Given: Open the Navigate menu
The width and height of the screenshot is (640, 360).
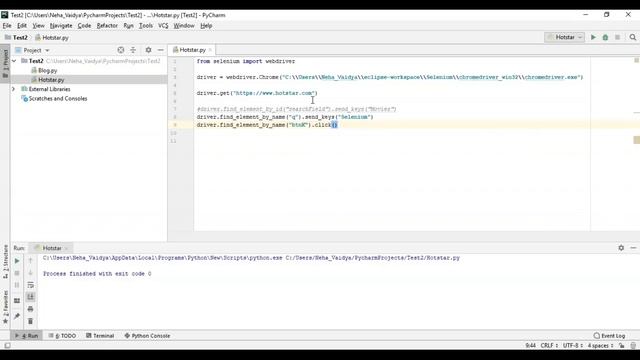Looking at the screenshot, I should click(x=61, y=25).
